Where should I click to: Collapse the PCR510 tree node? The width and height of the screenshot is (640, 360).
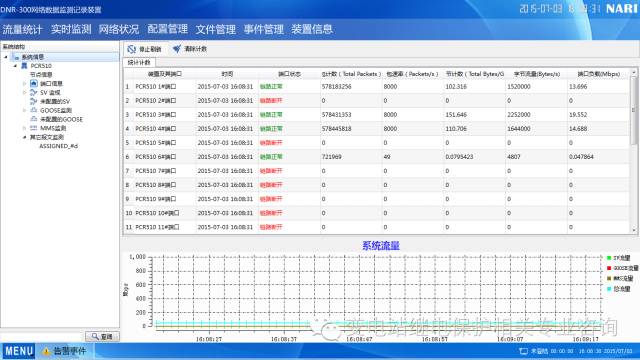tap(16, 66)
